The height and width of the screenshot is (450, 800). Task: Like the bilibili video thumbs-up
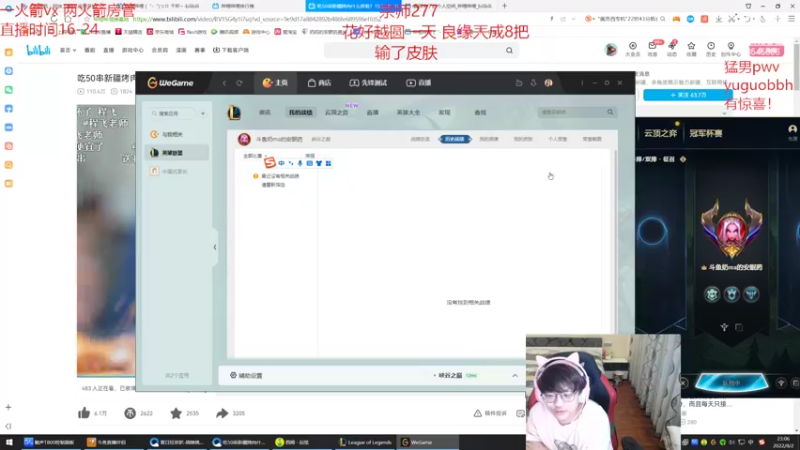(x=84, y=413)
